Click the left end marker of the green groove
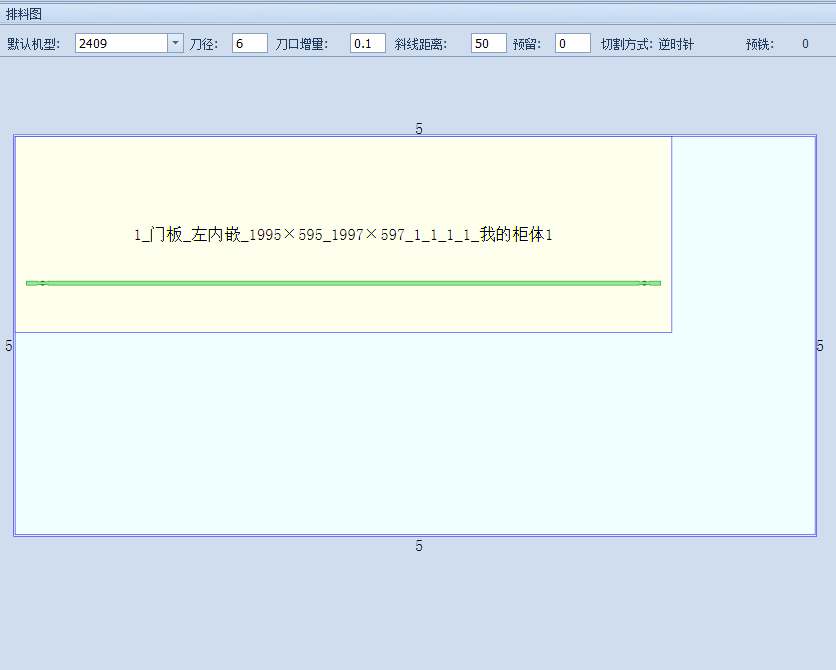Image resolution: width=836 pixels, height=670 pixels. tap(42, 283)
